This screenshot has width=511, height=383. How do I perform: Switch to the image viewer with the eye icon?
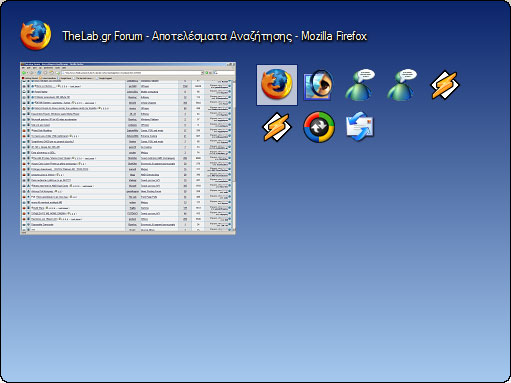pos(318,85)
